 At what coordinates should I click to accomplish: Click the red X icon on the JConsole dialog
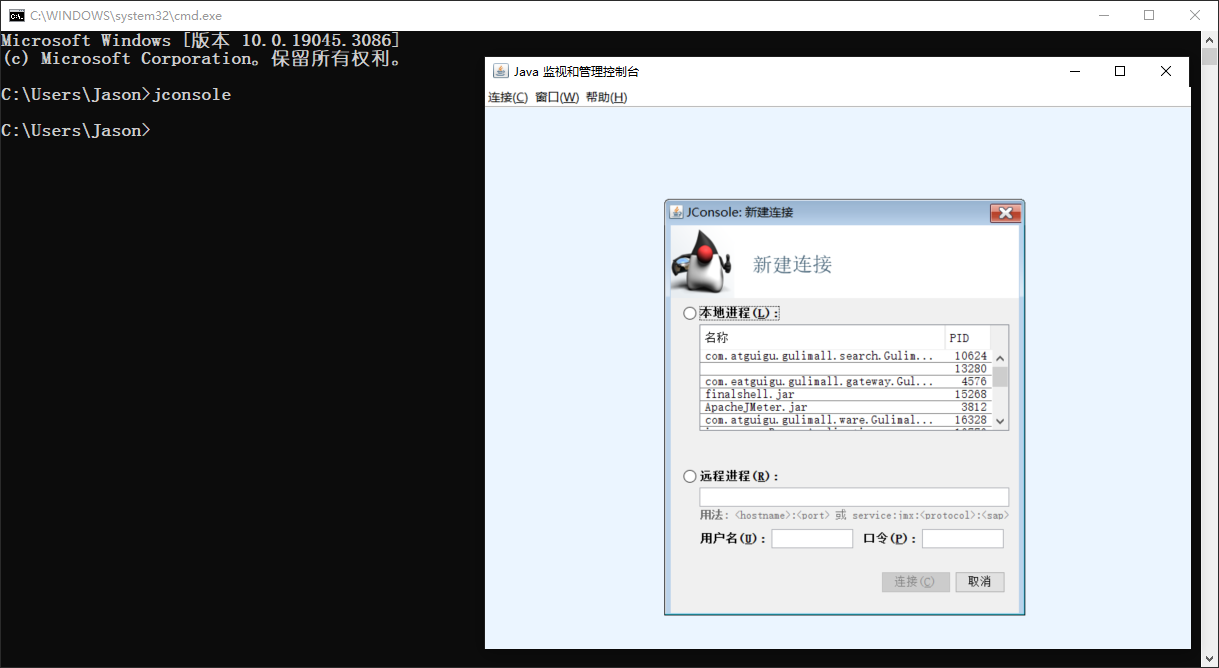point(1006,212)
